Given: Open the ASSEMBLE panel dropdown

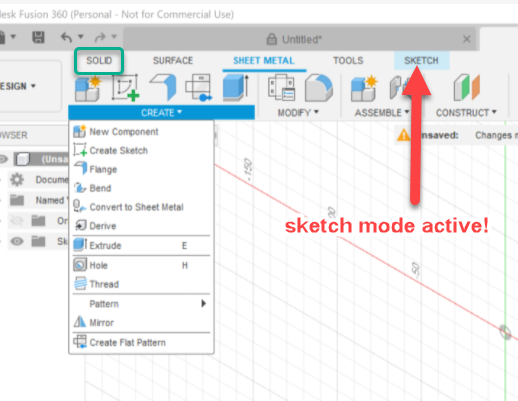Looking at the screenshot, I should (382, 113).
